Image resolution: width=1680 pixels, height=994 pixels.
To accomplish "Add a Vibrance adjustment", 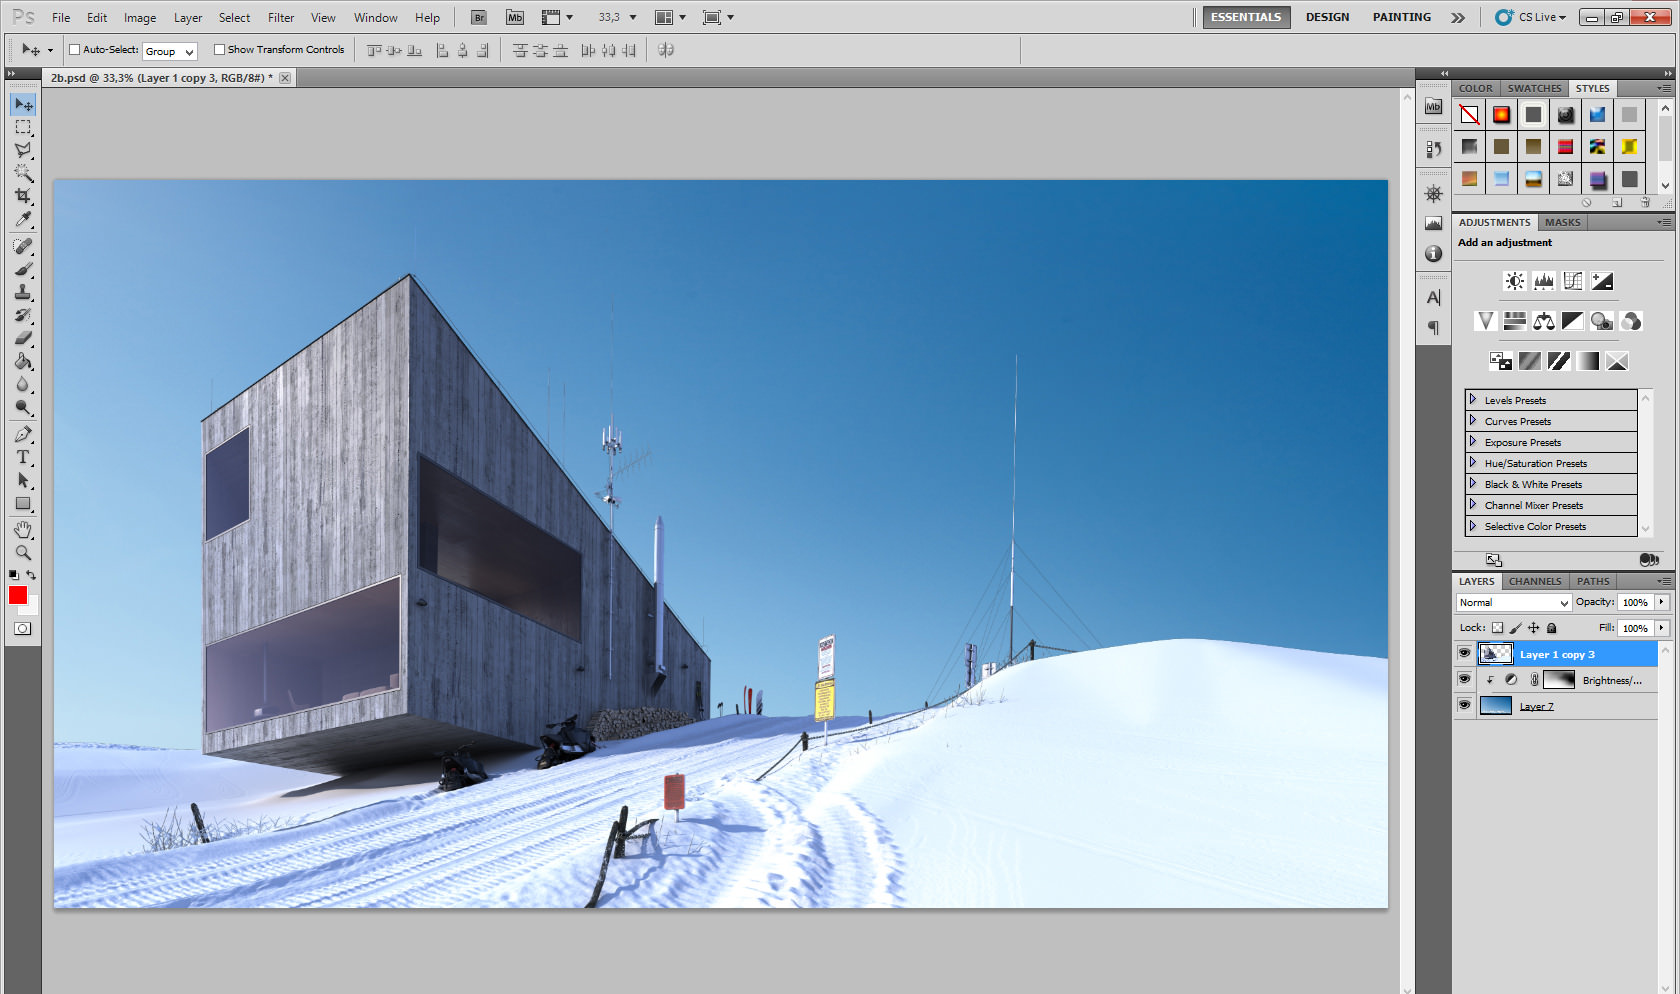I will pos(1486,321).
